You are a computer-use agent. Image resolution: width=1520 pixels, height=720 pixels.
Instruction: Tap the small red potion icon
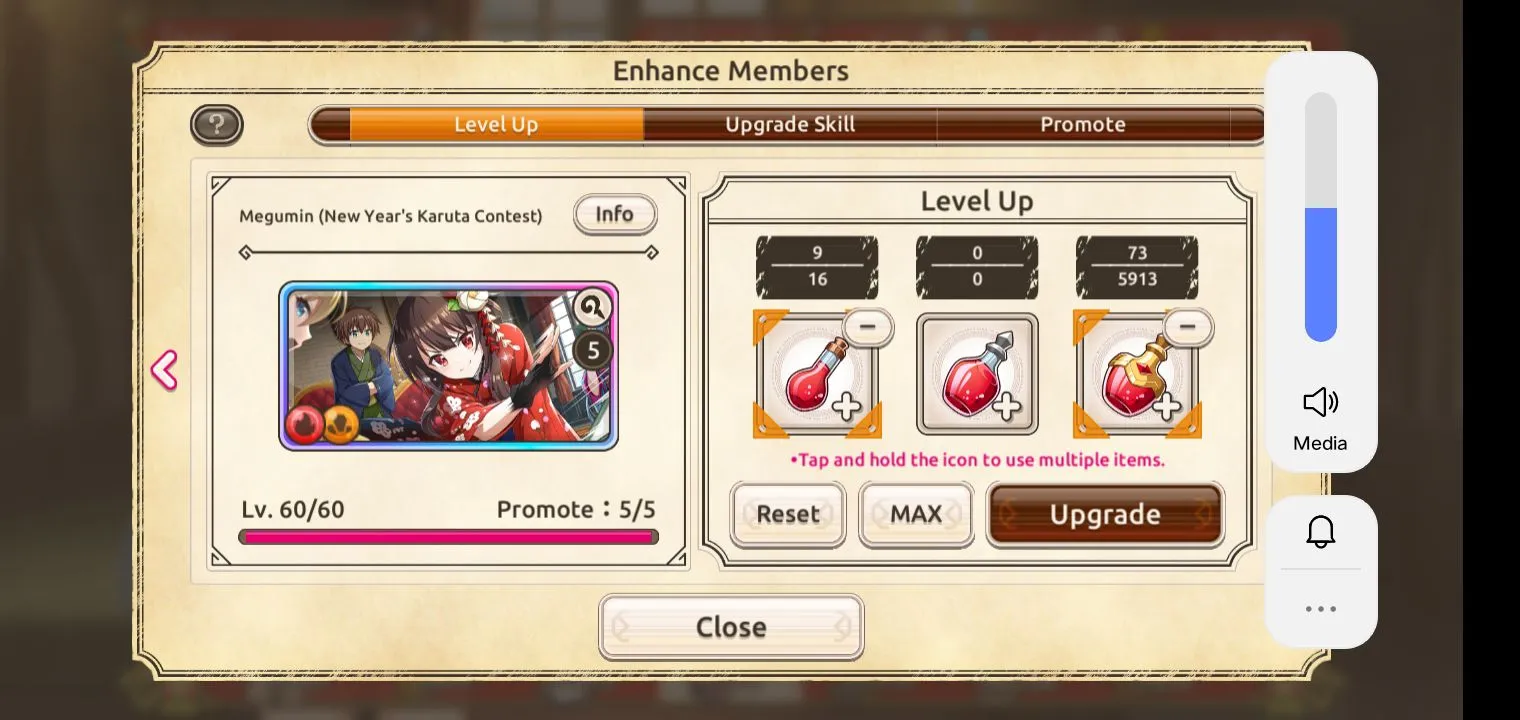click(817, 374)
